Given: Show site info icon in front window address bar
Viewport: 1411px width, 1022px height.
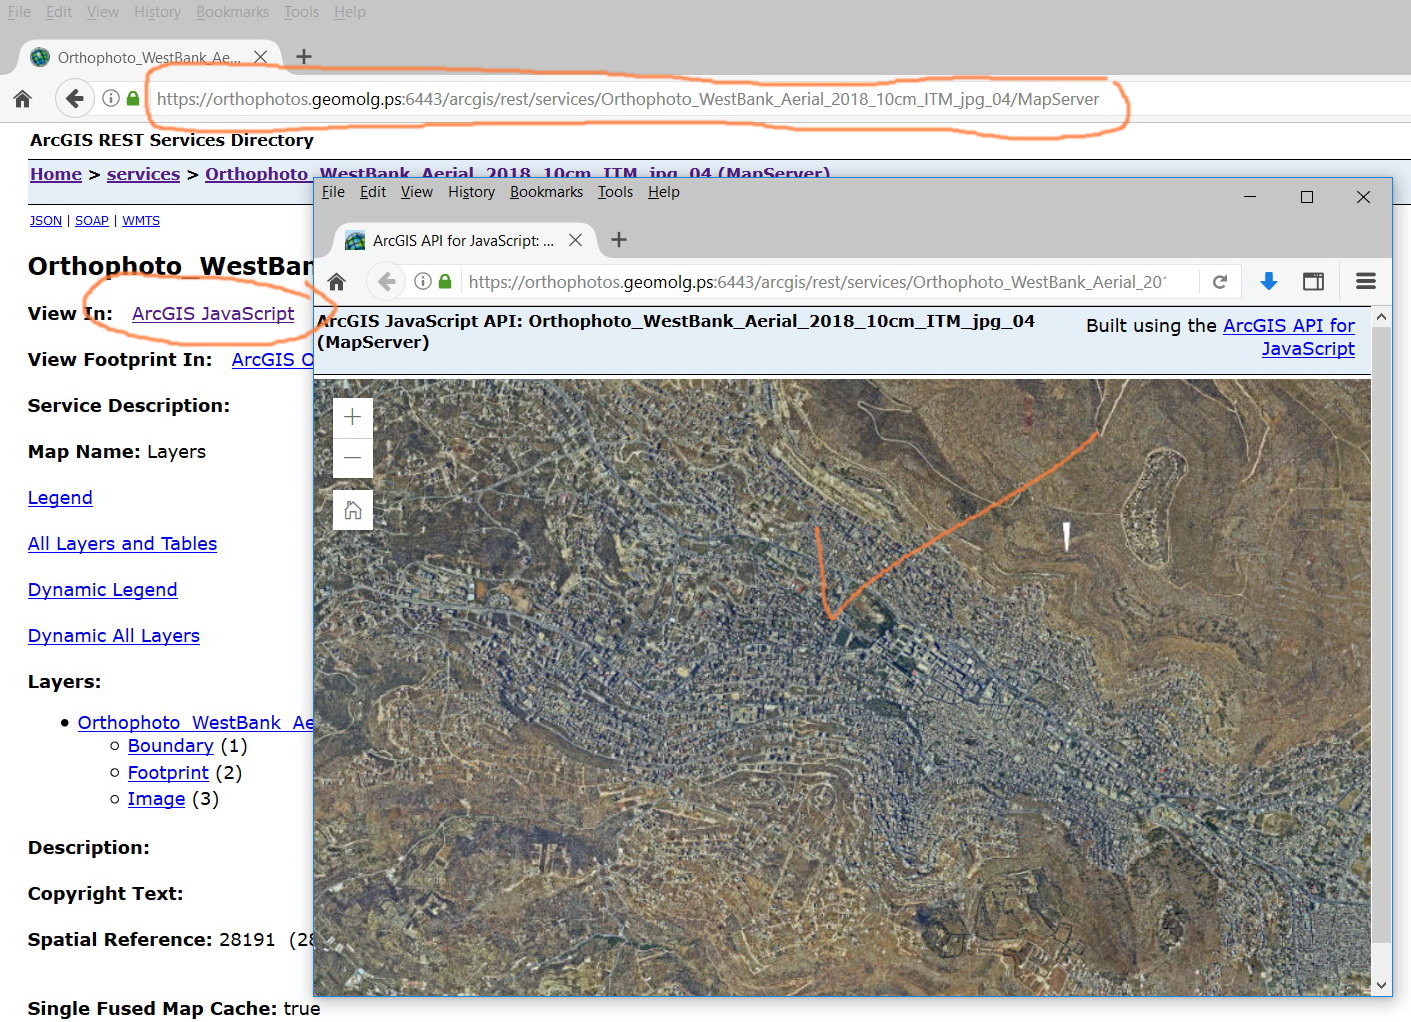Looking at the screenshot, I should click(x=423, y=282).
